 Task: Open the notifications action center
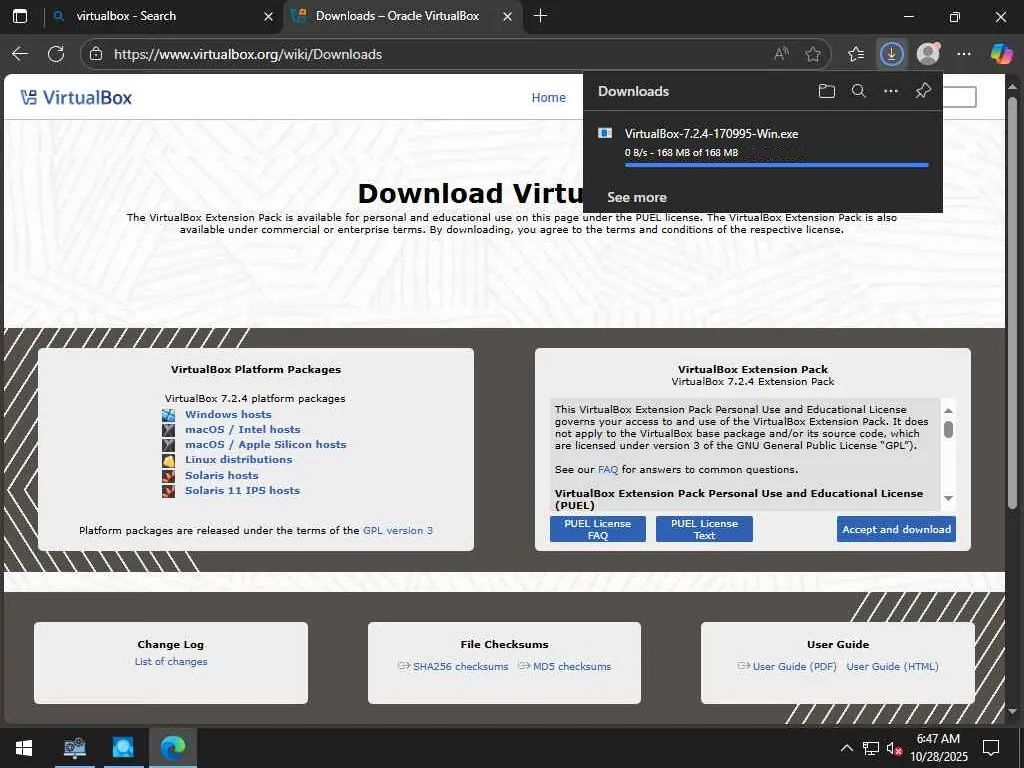coord(991,748)
